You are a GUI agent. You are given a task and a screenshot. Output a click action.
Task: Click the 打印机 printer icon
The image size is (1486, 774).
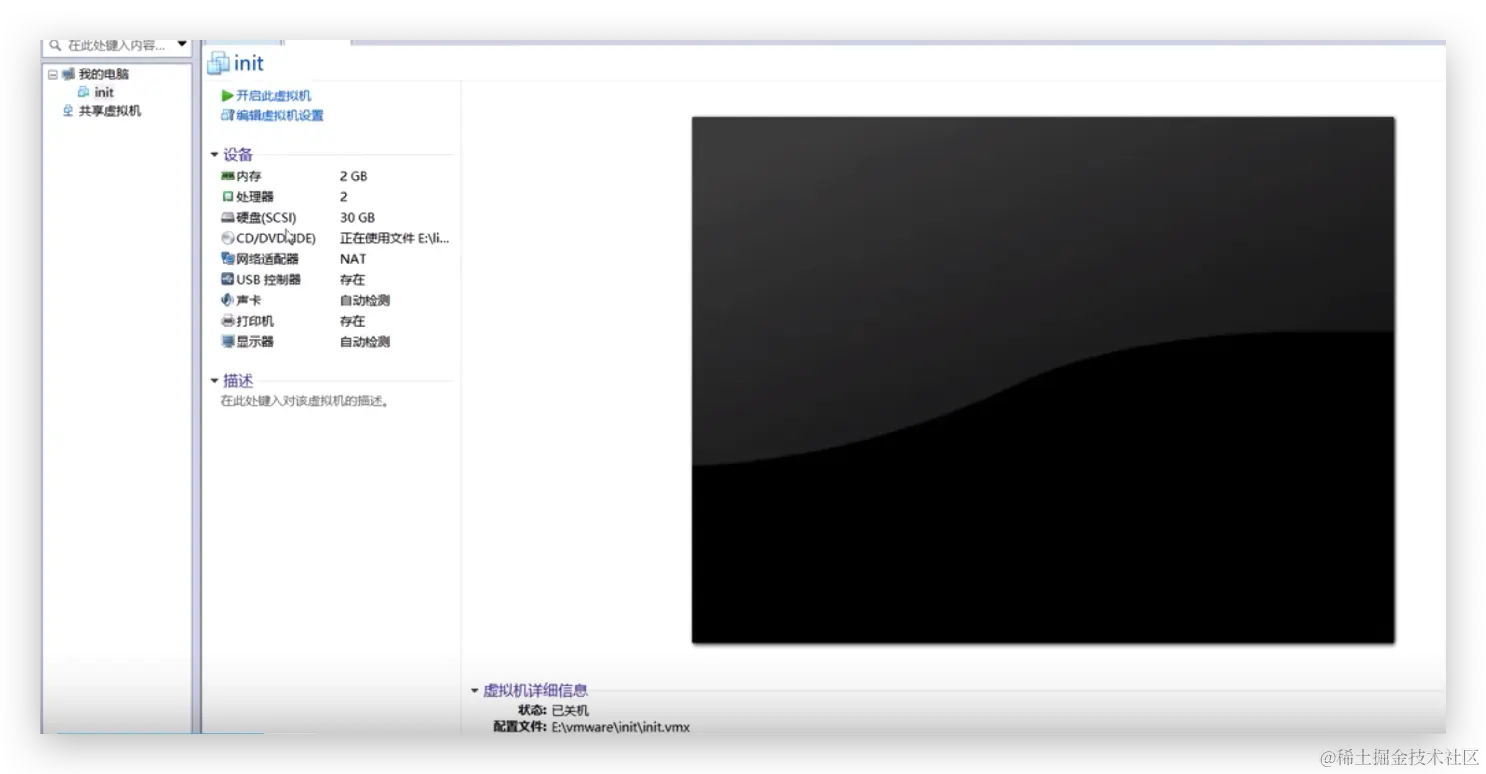pyautogui.click(x=228, y=321)
